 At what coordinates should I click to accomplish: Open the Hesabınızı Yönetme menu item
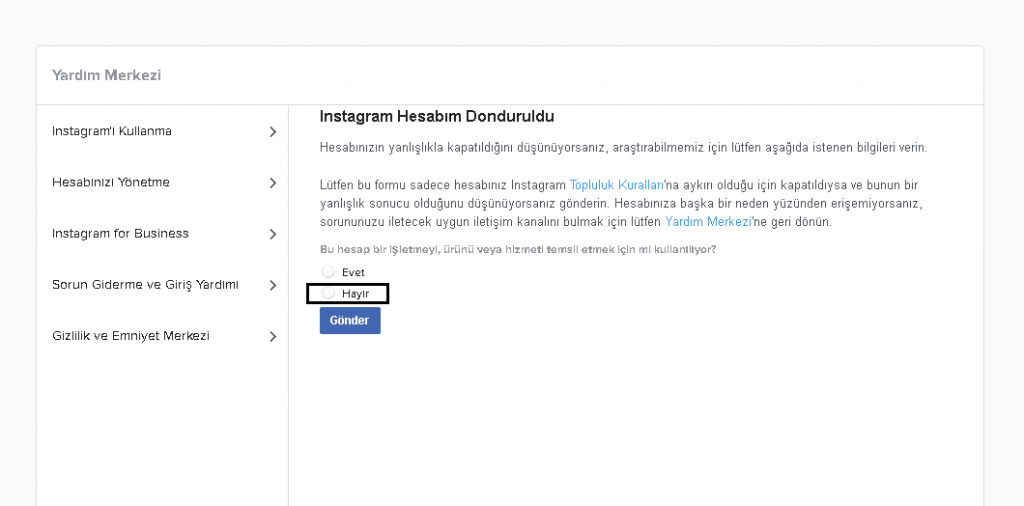[x=111, y=182]
